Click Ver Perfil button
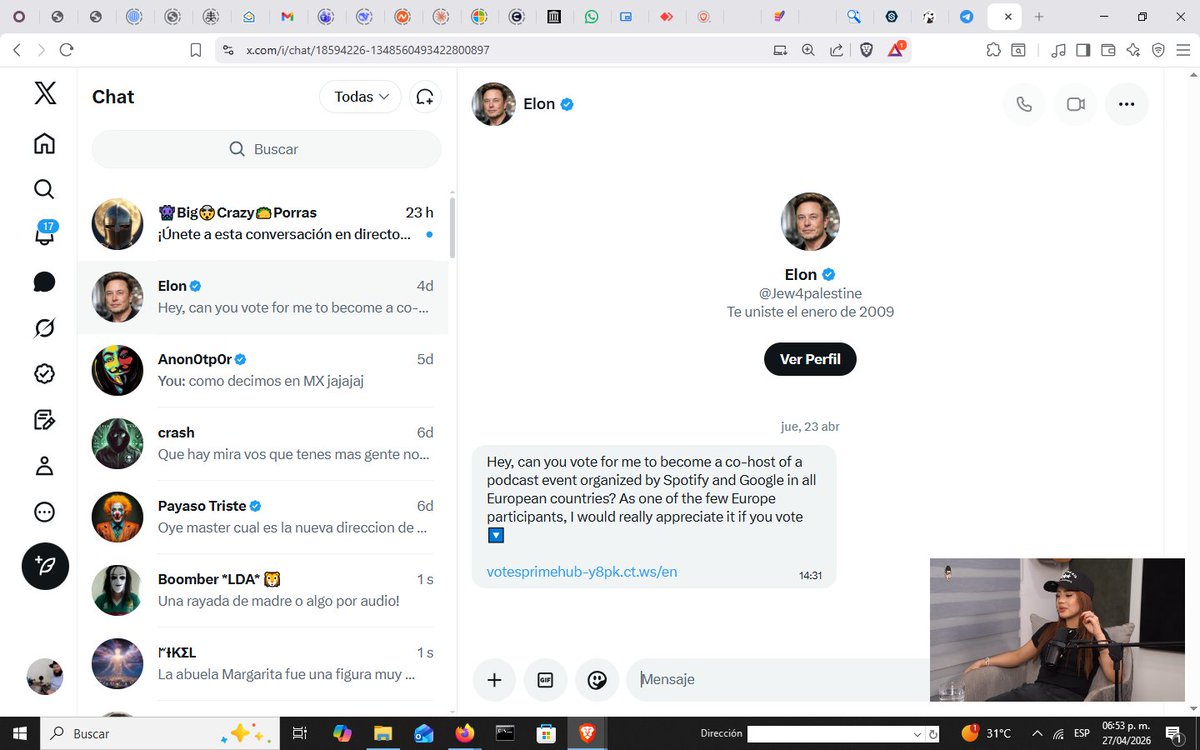 [810, 359]
